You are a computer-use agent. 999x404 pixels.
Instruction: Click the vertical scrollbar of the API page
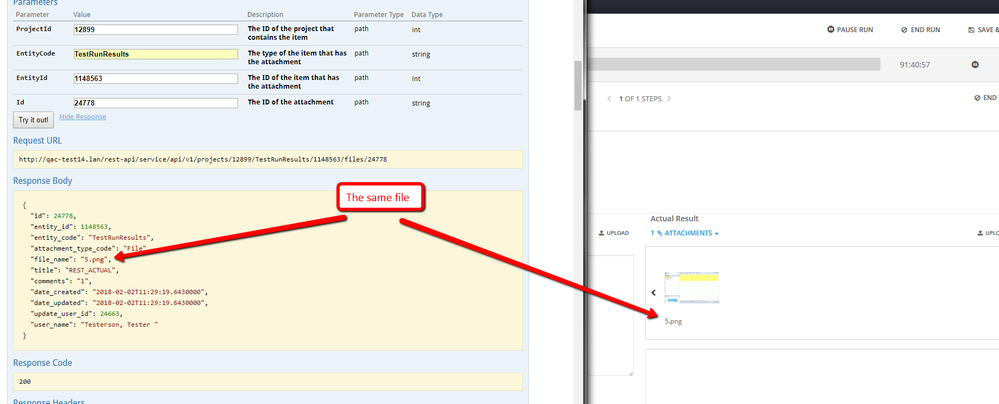tap(578, 86)
